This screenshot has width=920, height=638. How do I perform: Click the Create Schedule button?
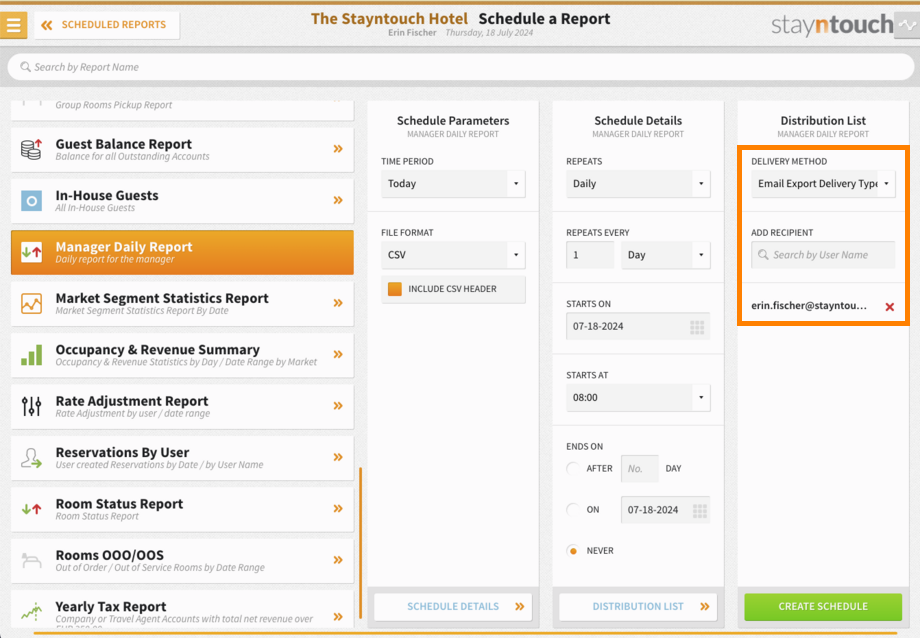[823, 606]
